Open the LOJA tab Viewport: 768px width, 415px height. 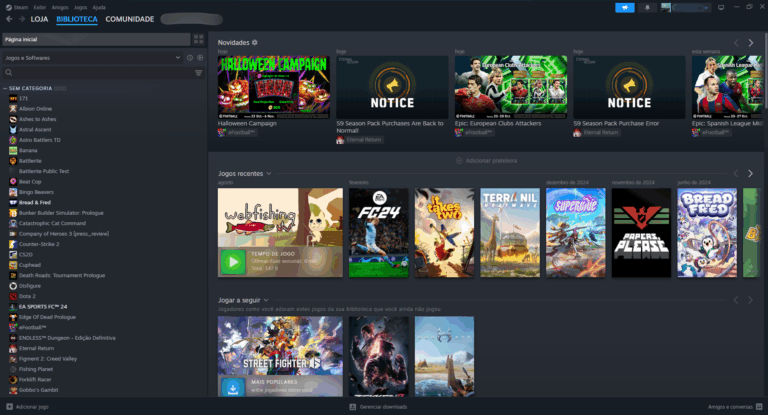coord(39,19)
